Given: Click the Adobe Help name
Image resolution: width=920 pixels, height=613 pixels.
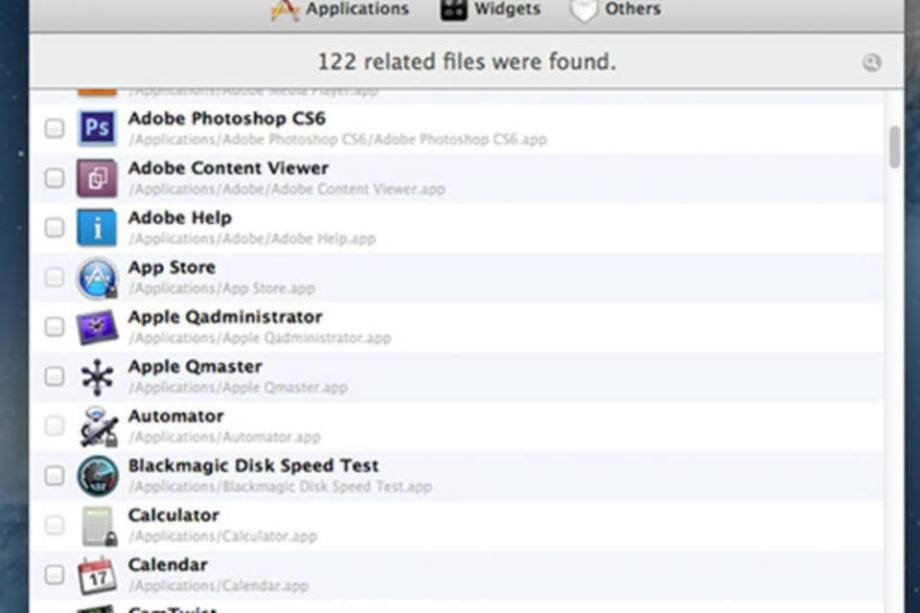Looking at the screenshot, I should [180, 218].
